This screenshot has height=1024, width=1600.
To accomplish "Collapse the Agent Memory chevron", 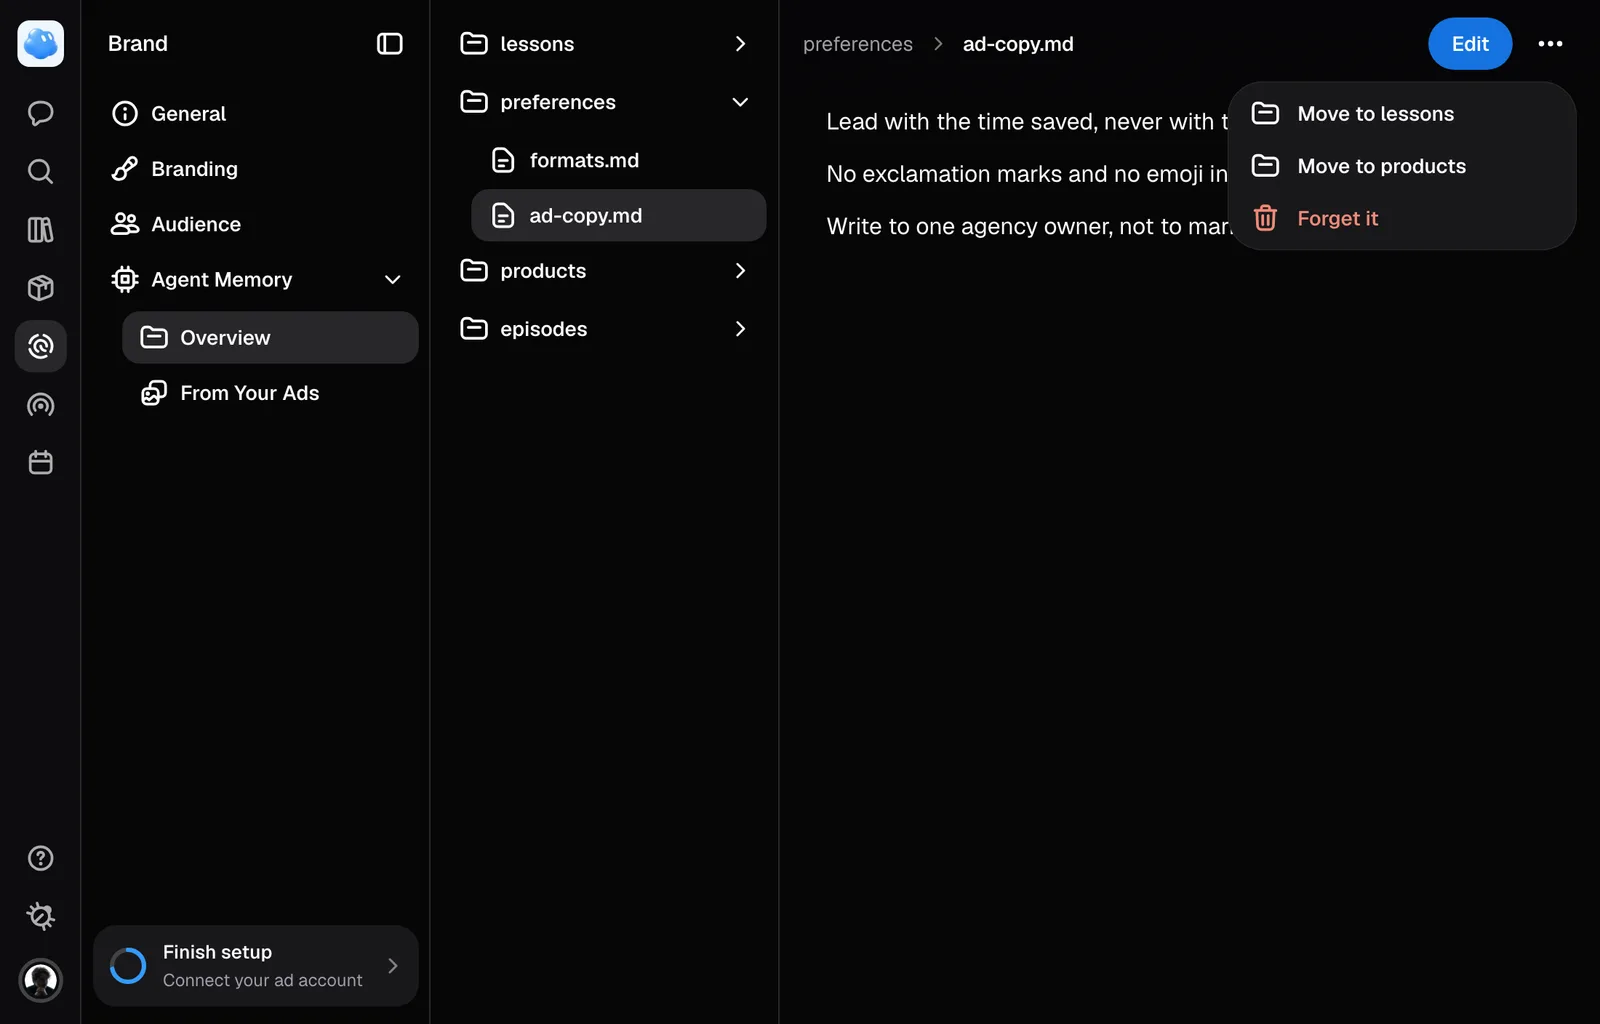I will (x=393, y=280).
